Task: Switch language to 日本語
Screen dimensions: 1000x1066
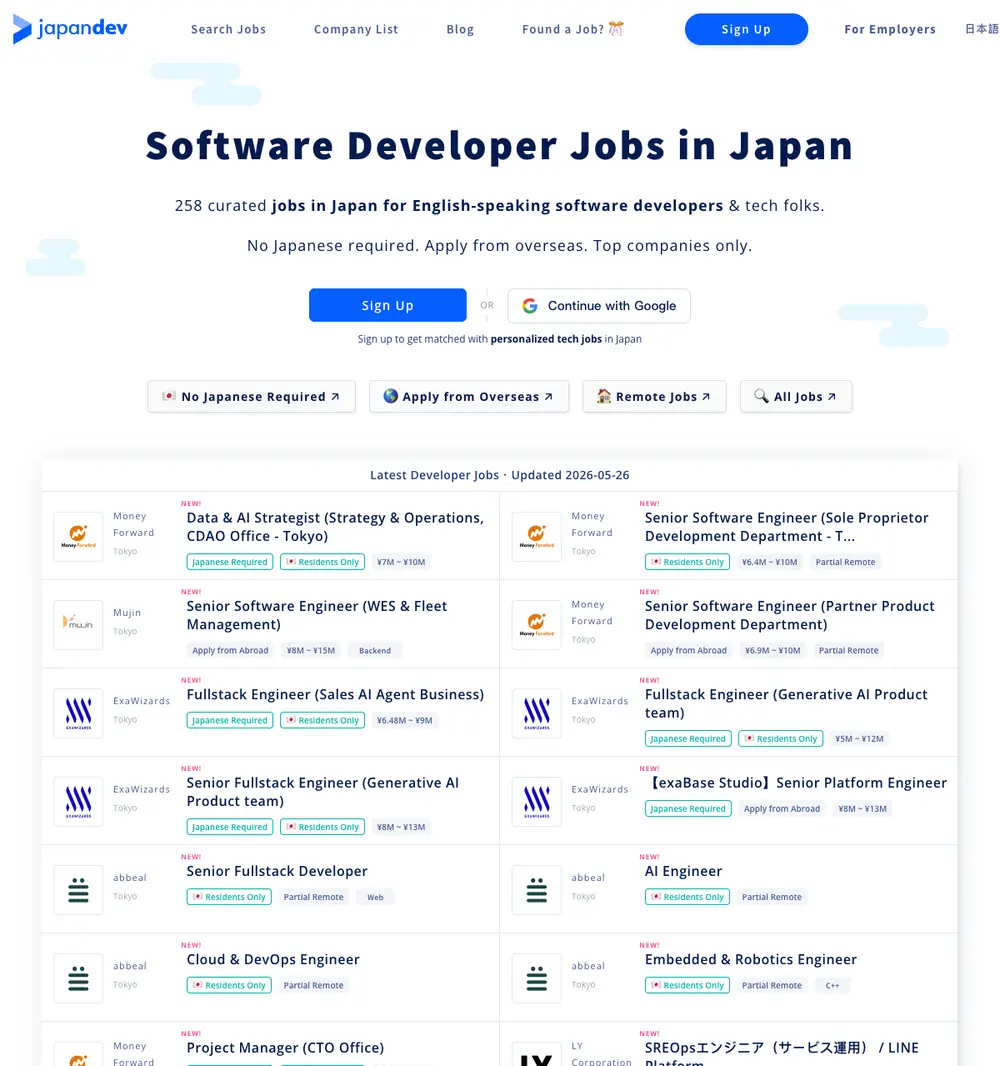Action: (981, 29)
